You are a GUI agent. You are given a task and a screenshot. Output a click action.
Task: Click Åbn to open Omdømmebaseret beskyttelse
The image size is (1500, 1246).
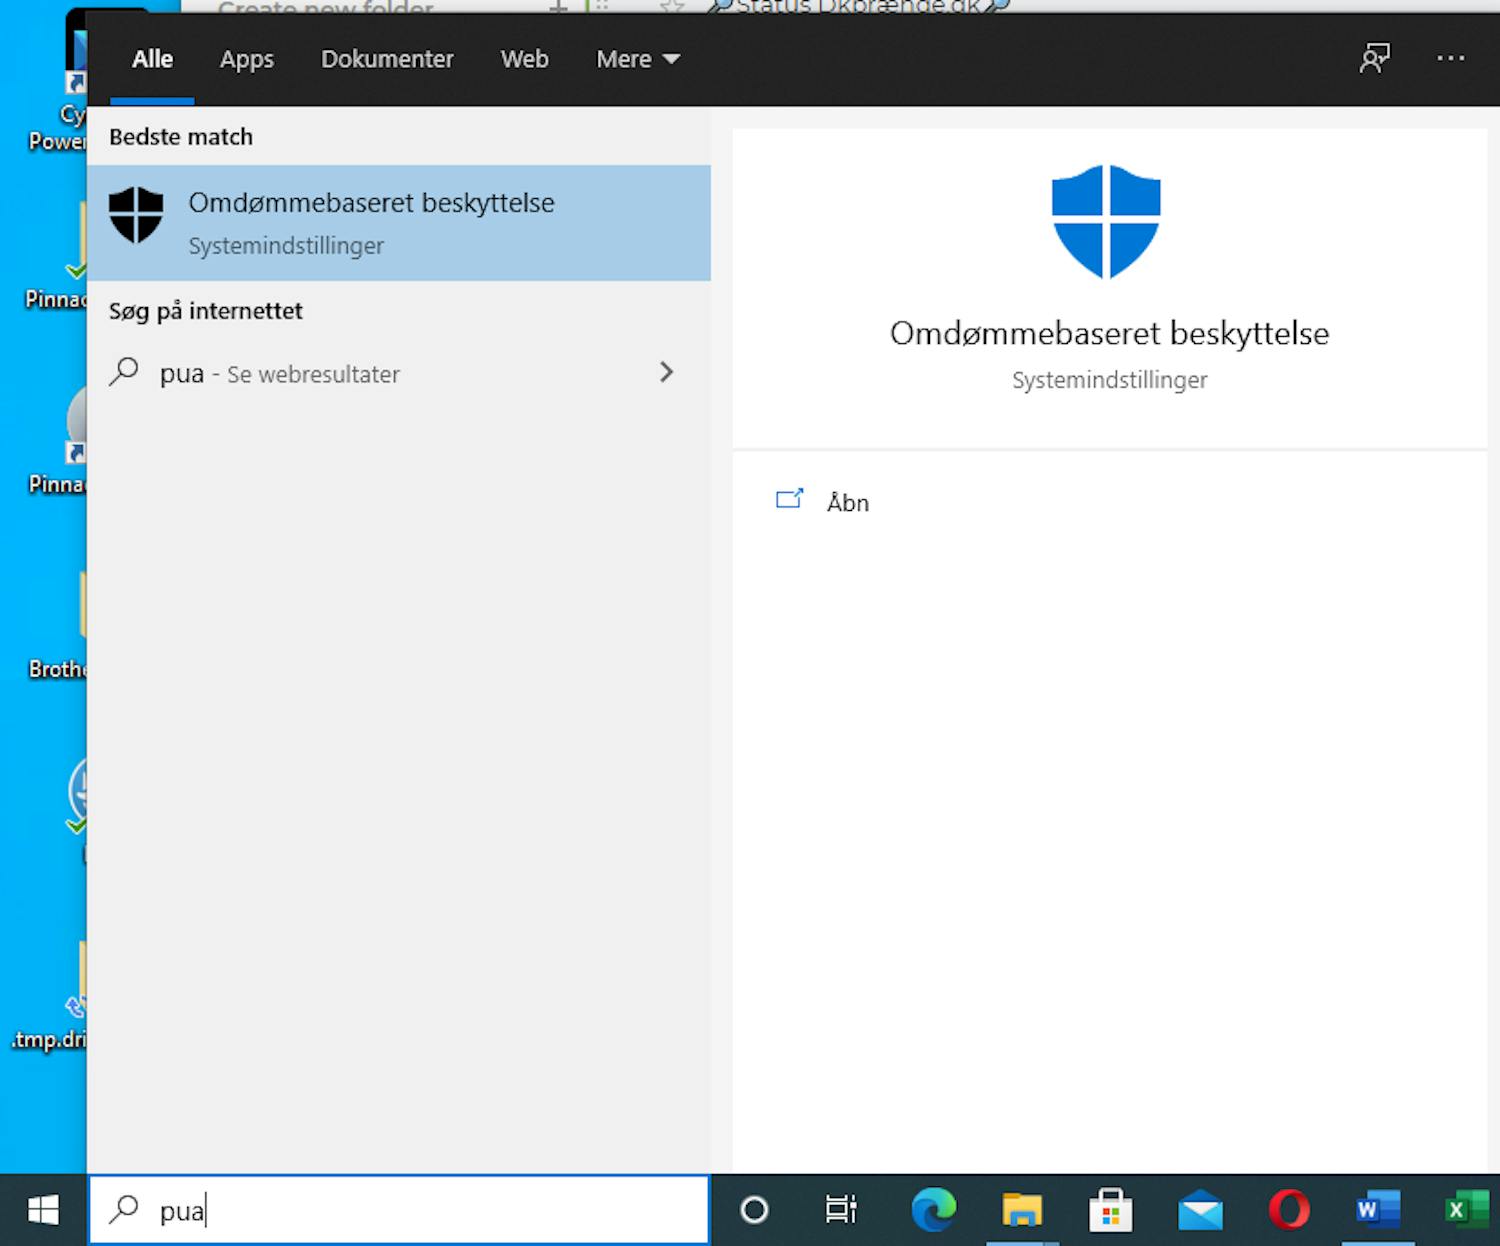[848, 502]
